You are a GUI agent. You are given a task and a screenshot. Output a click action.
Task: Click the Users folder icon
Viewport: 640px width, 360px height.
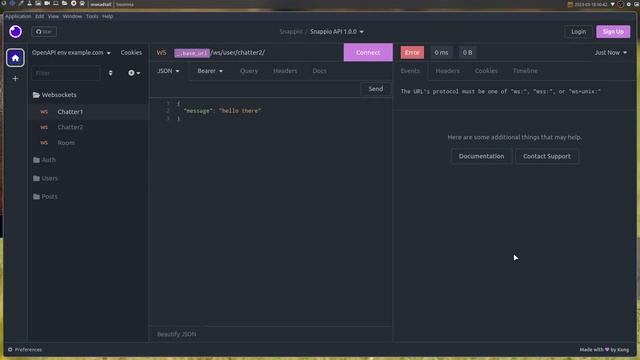(x=36, y=178)
